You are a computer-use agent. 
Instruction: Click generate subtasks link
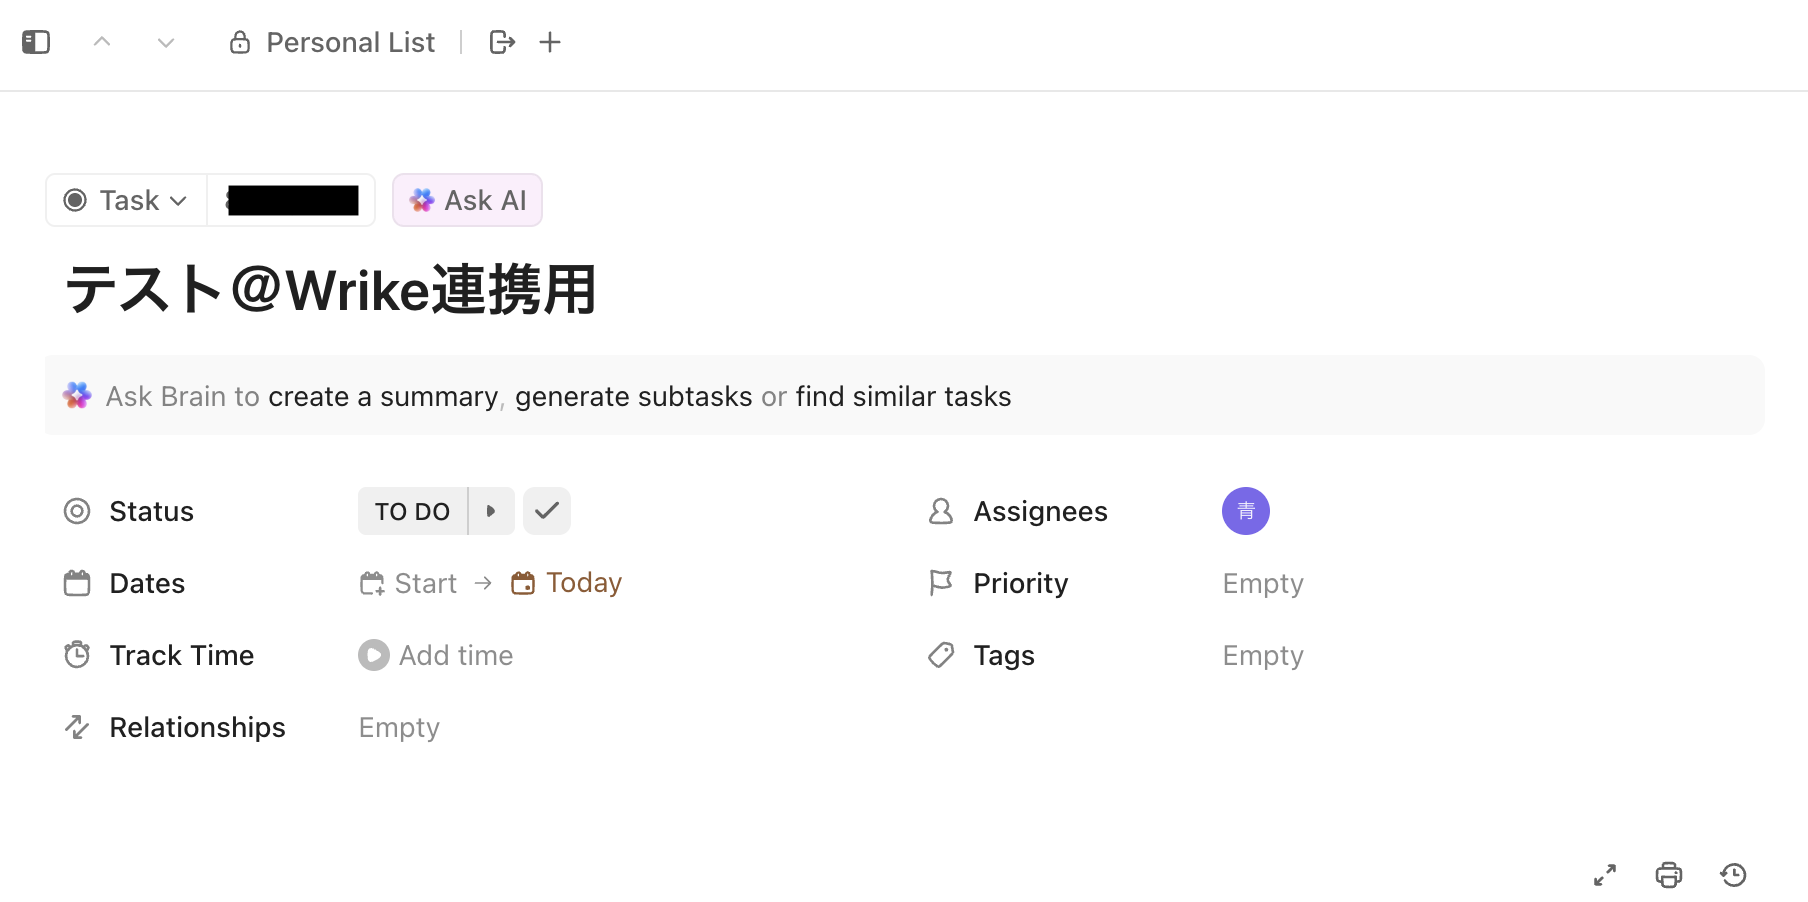coord(634,397)
